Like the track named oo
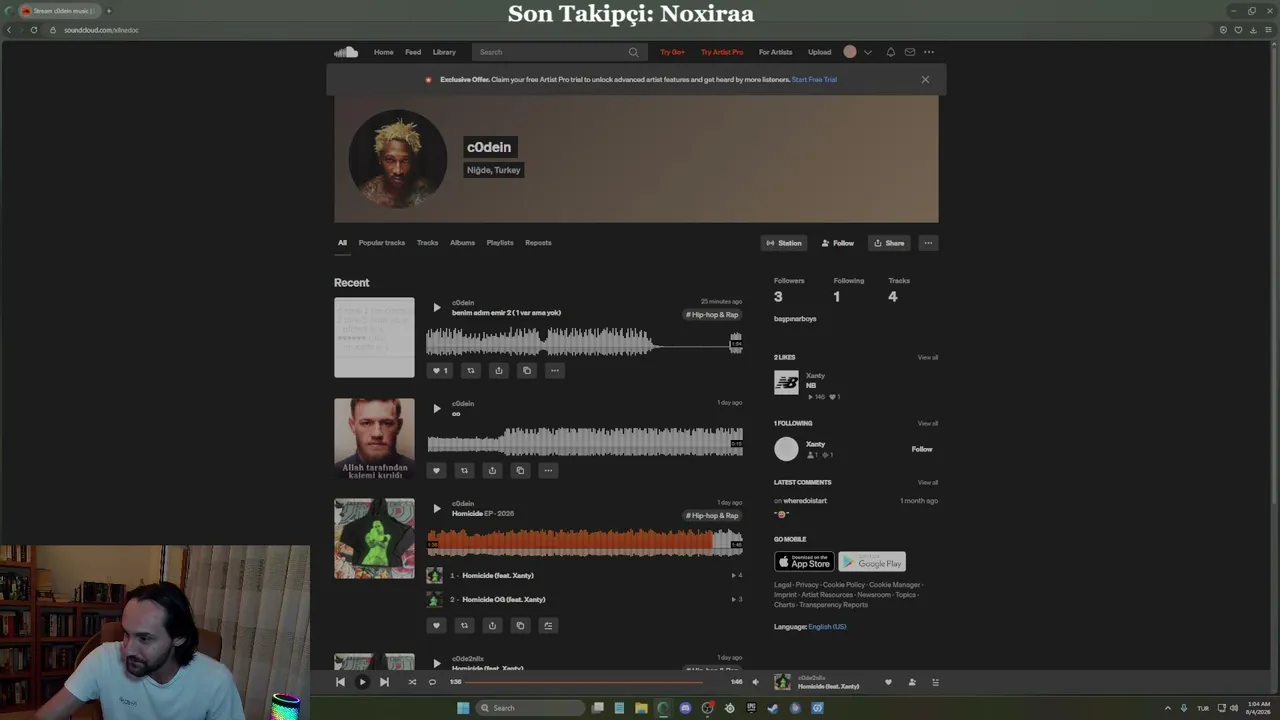Screen dimensions: 1280x720 click(x=436, y=470)
